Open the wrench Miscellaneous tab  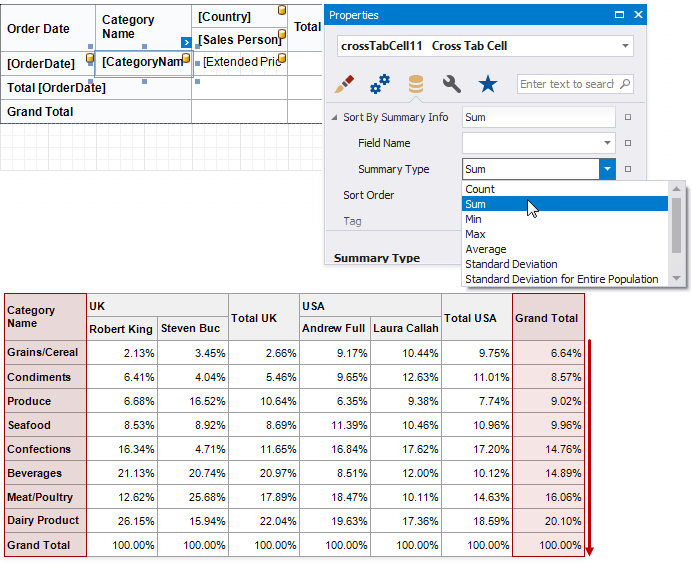[451, 85]
